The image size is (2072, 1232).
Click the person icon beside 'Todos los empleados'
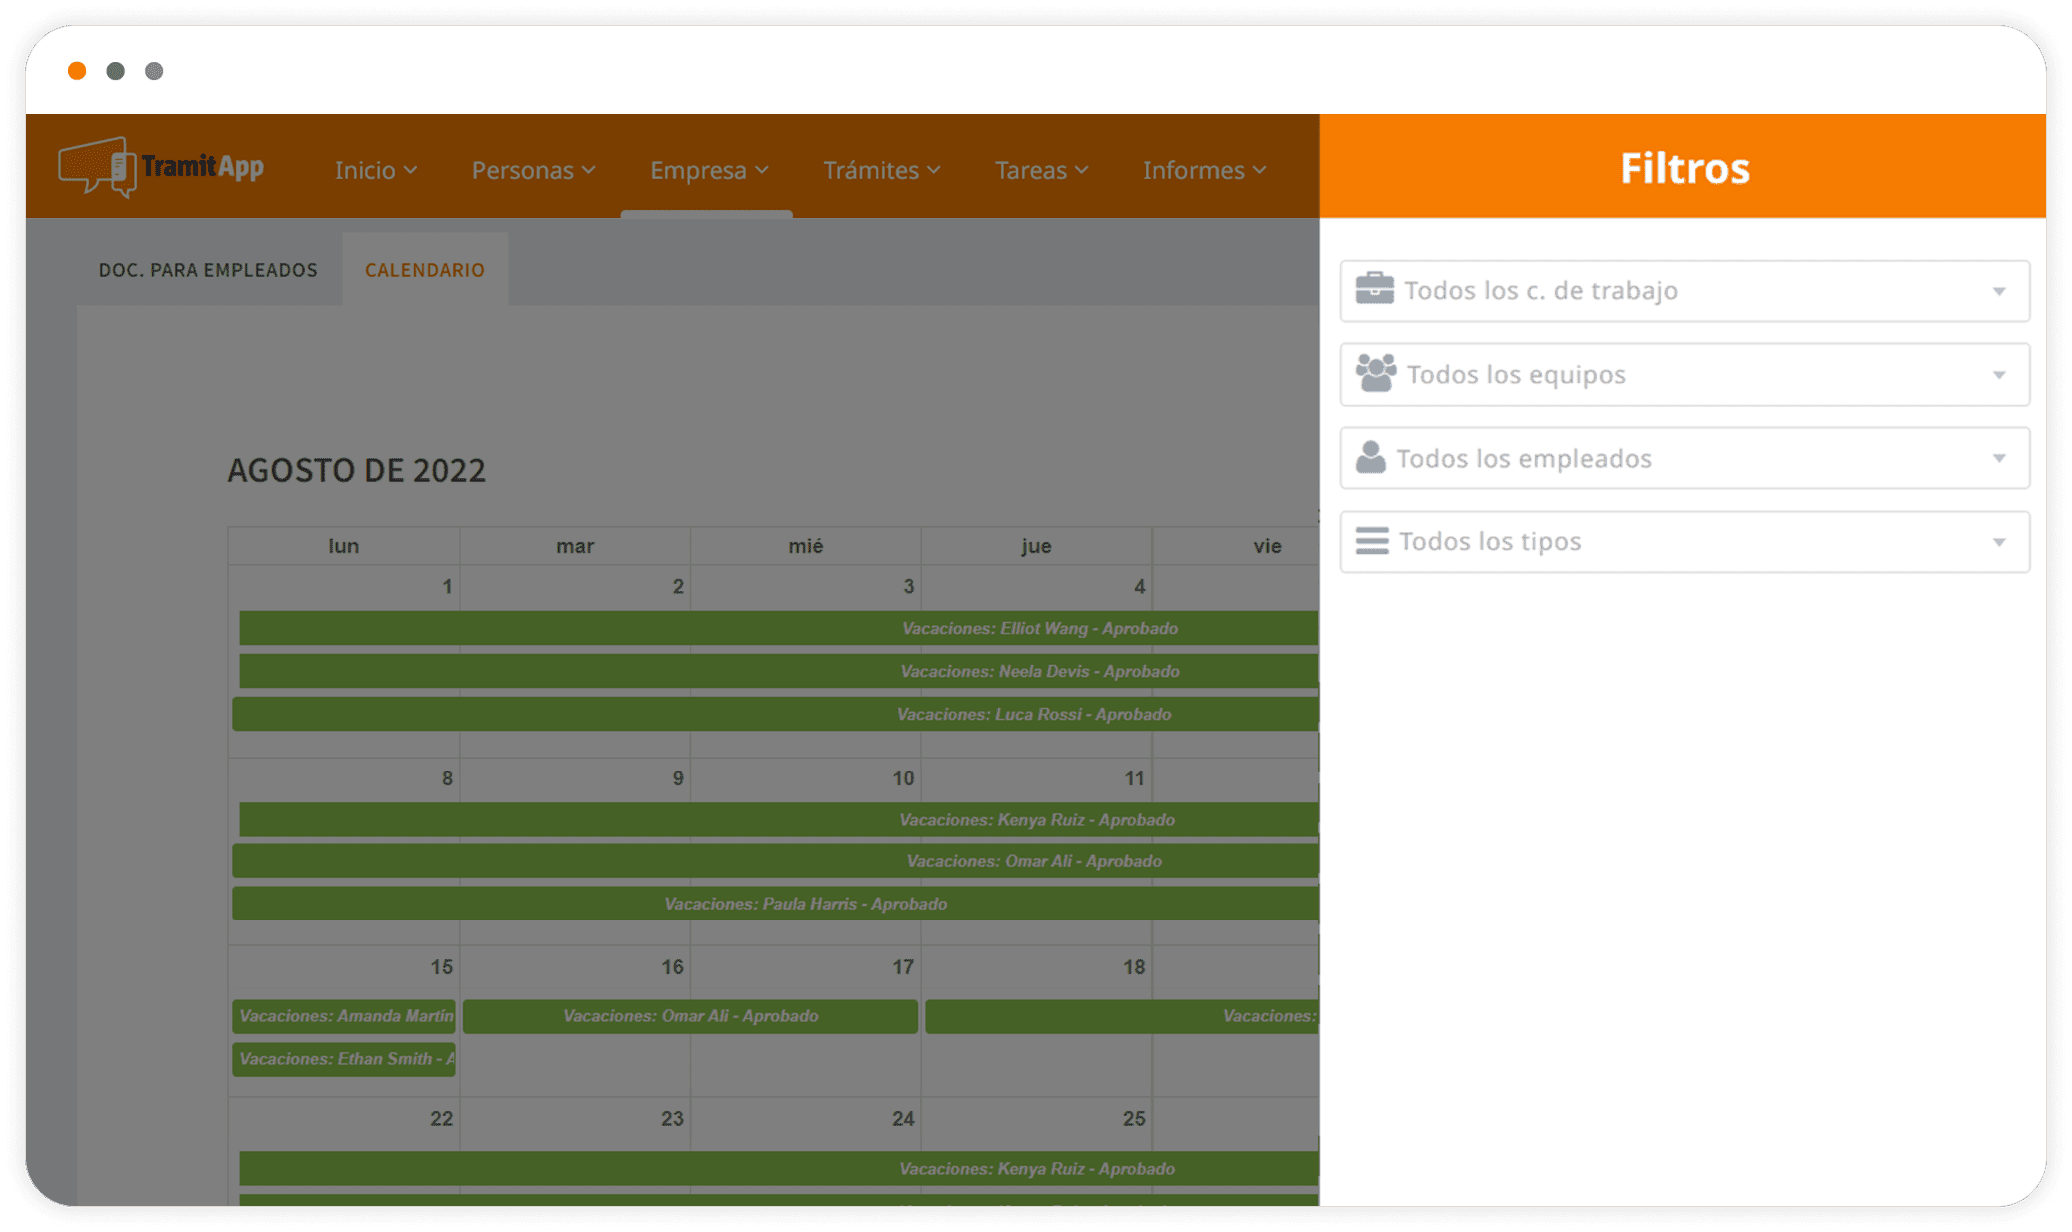click(x=1373, y=457)
